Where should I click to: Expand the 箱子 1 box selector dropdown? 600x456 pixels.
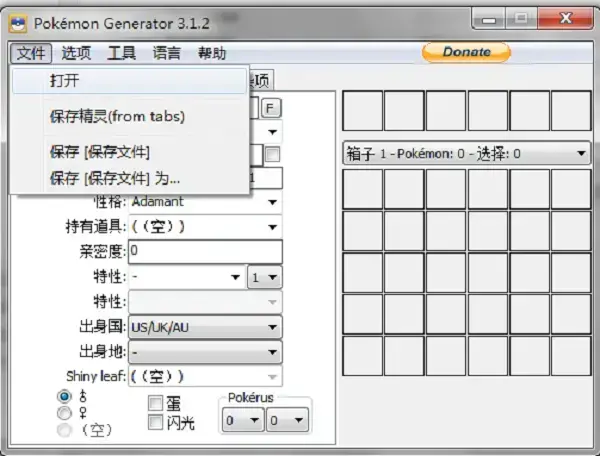[x=466, y=153]
